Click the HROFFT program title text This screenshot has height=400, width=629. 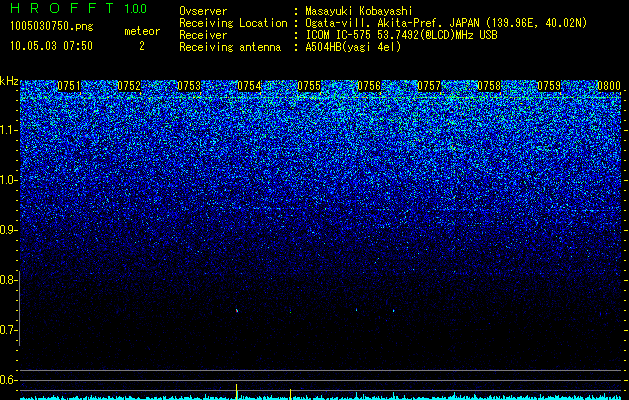click(x=63, y=8)
